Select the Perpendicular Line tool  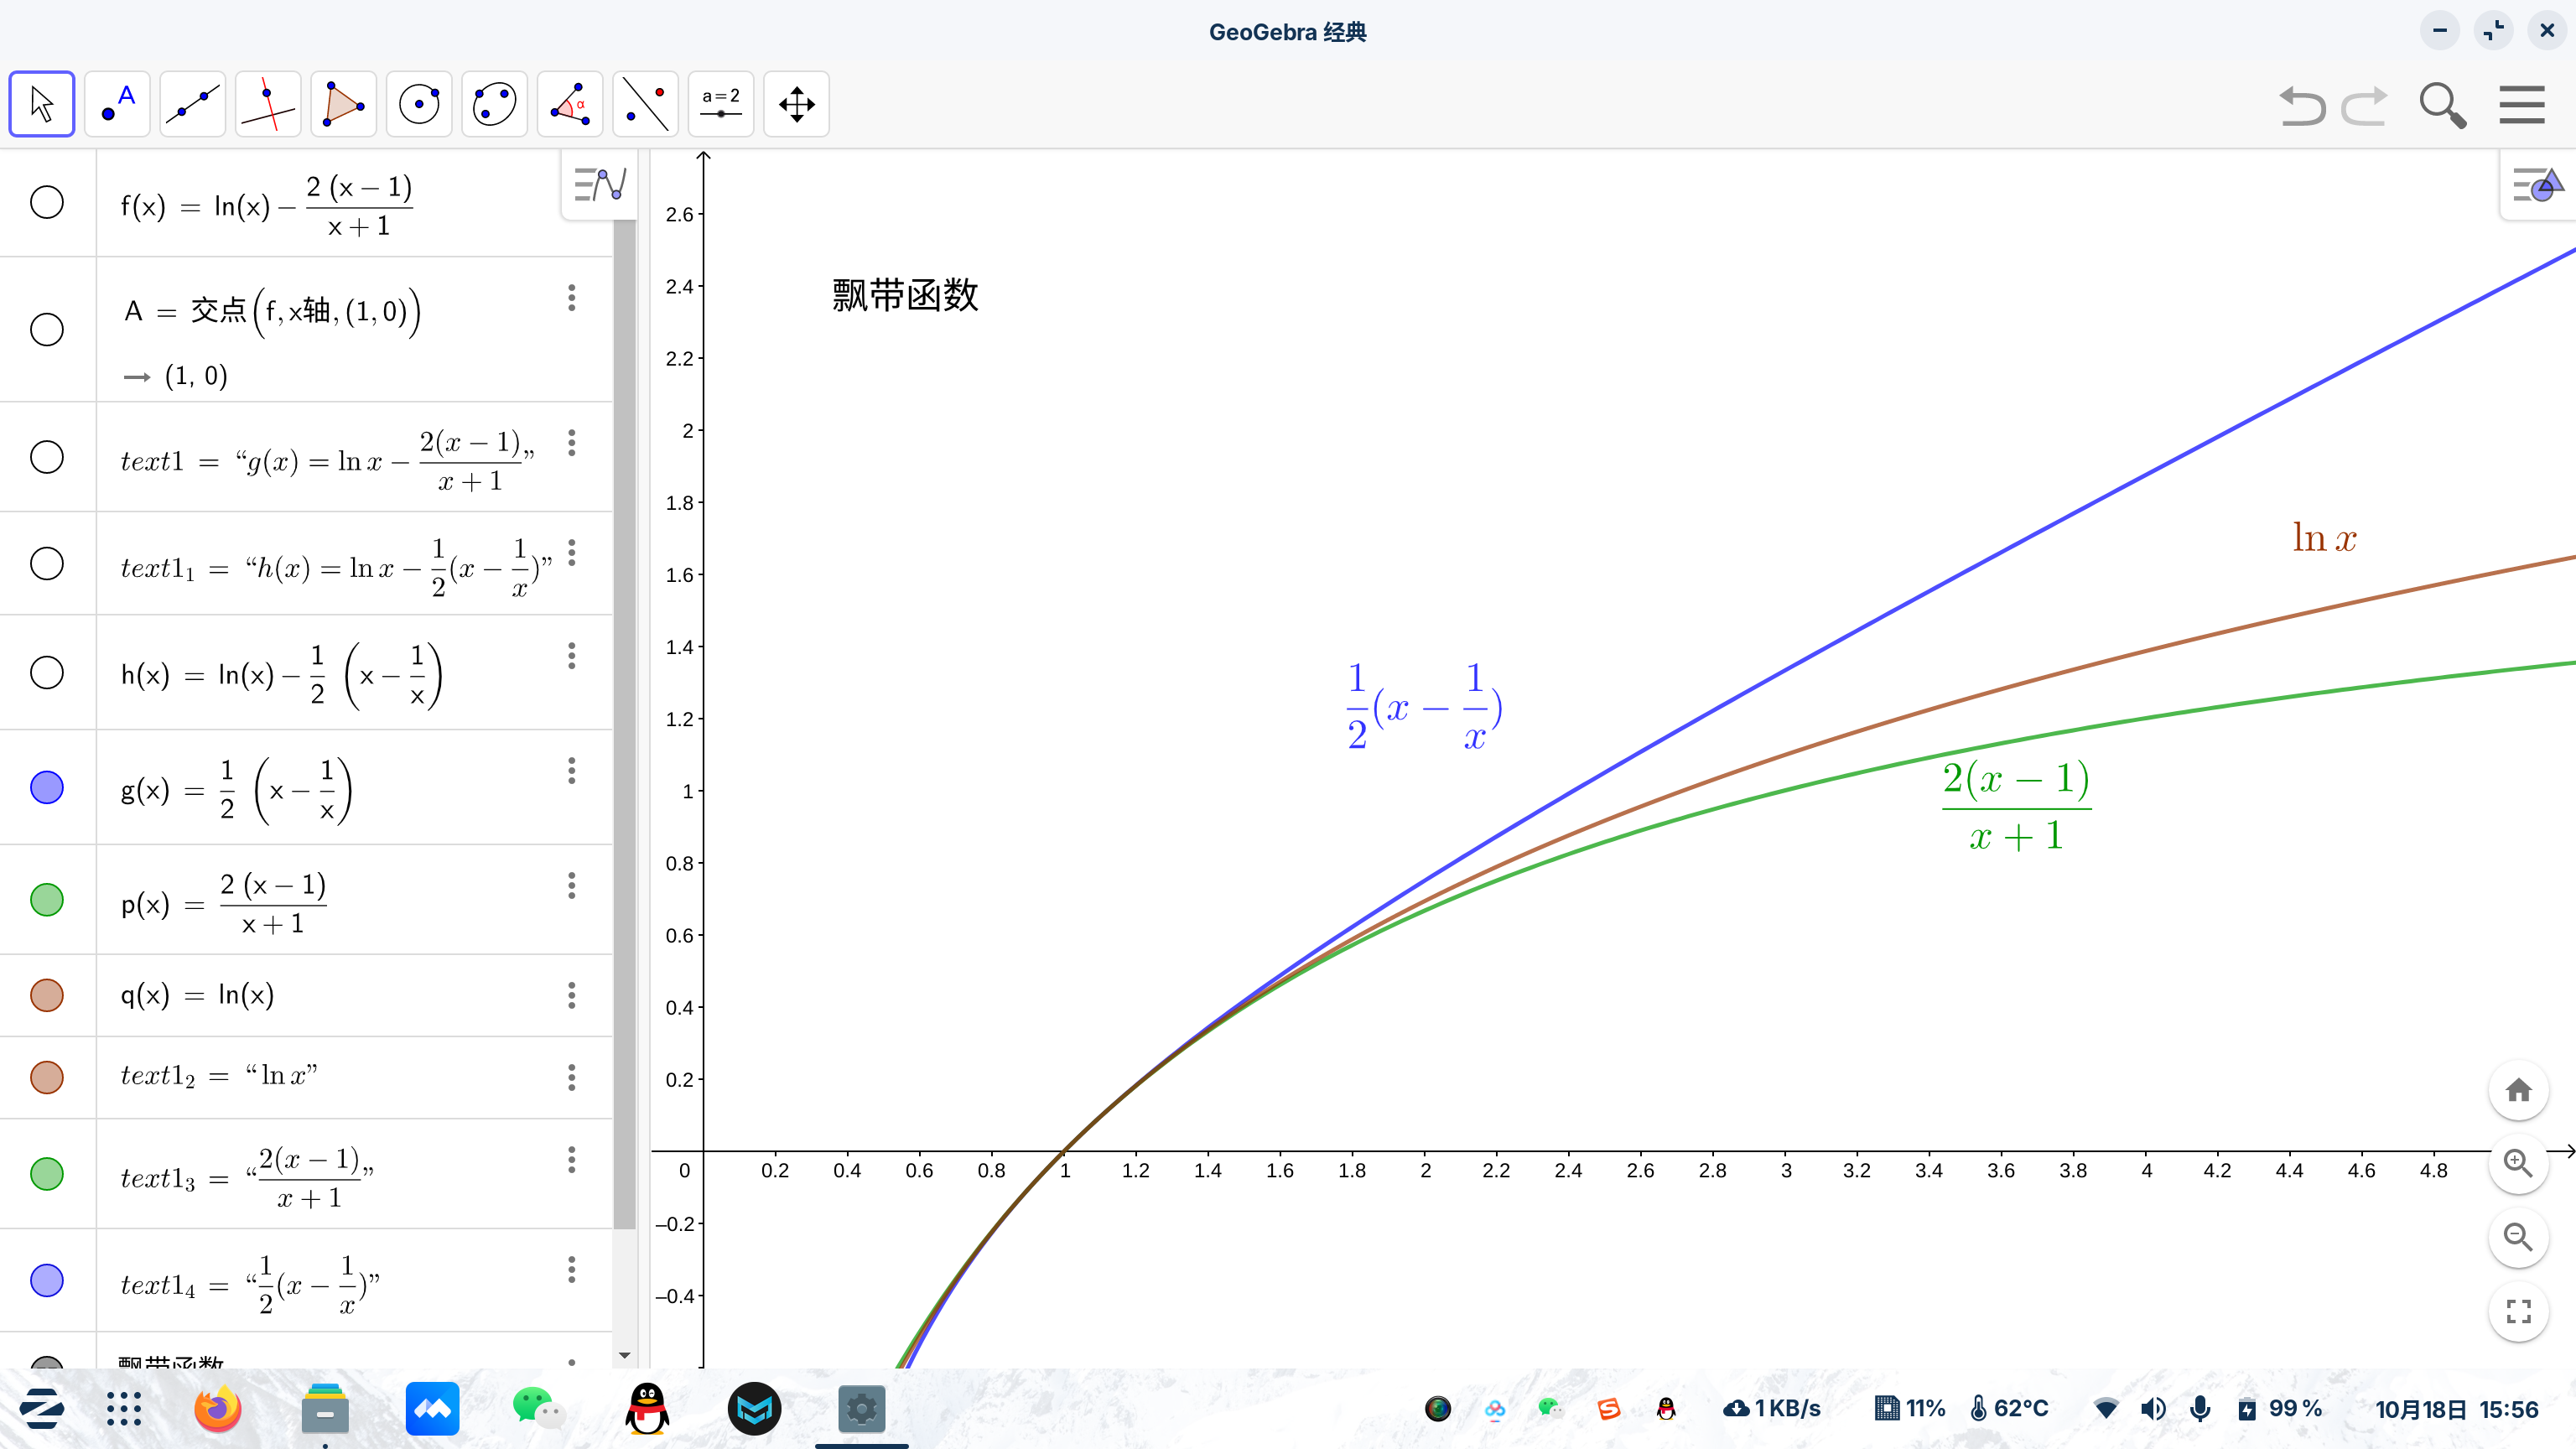(x=268, y=104)
